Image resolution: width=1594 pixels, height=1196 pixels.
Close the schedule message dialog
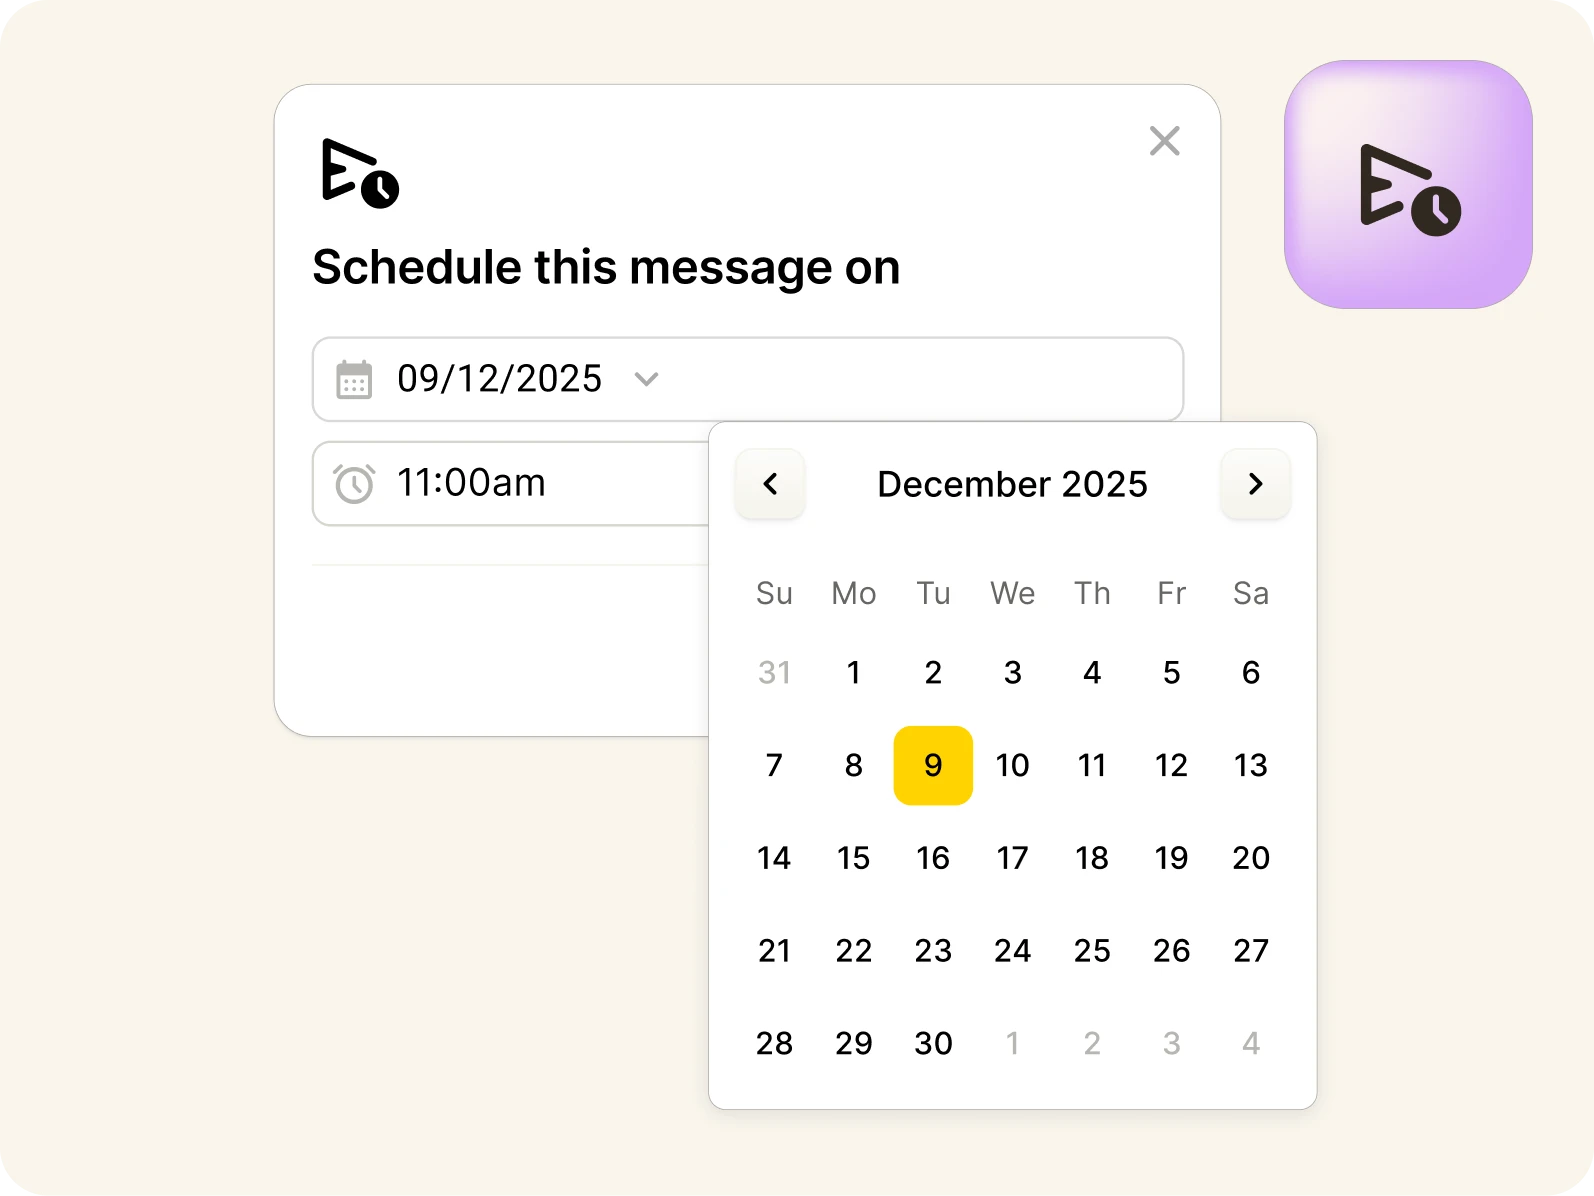pyautogui.click(x=1165, y=141)
